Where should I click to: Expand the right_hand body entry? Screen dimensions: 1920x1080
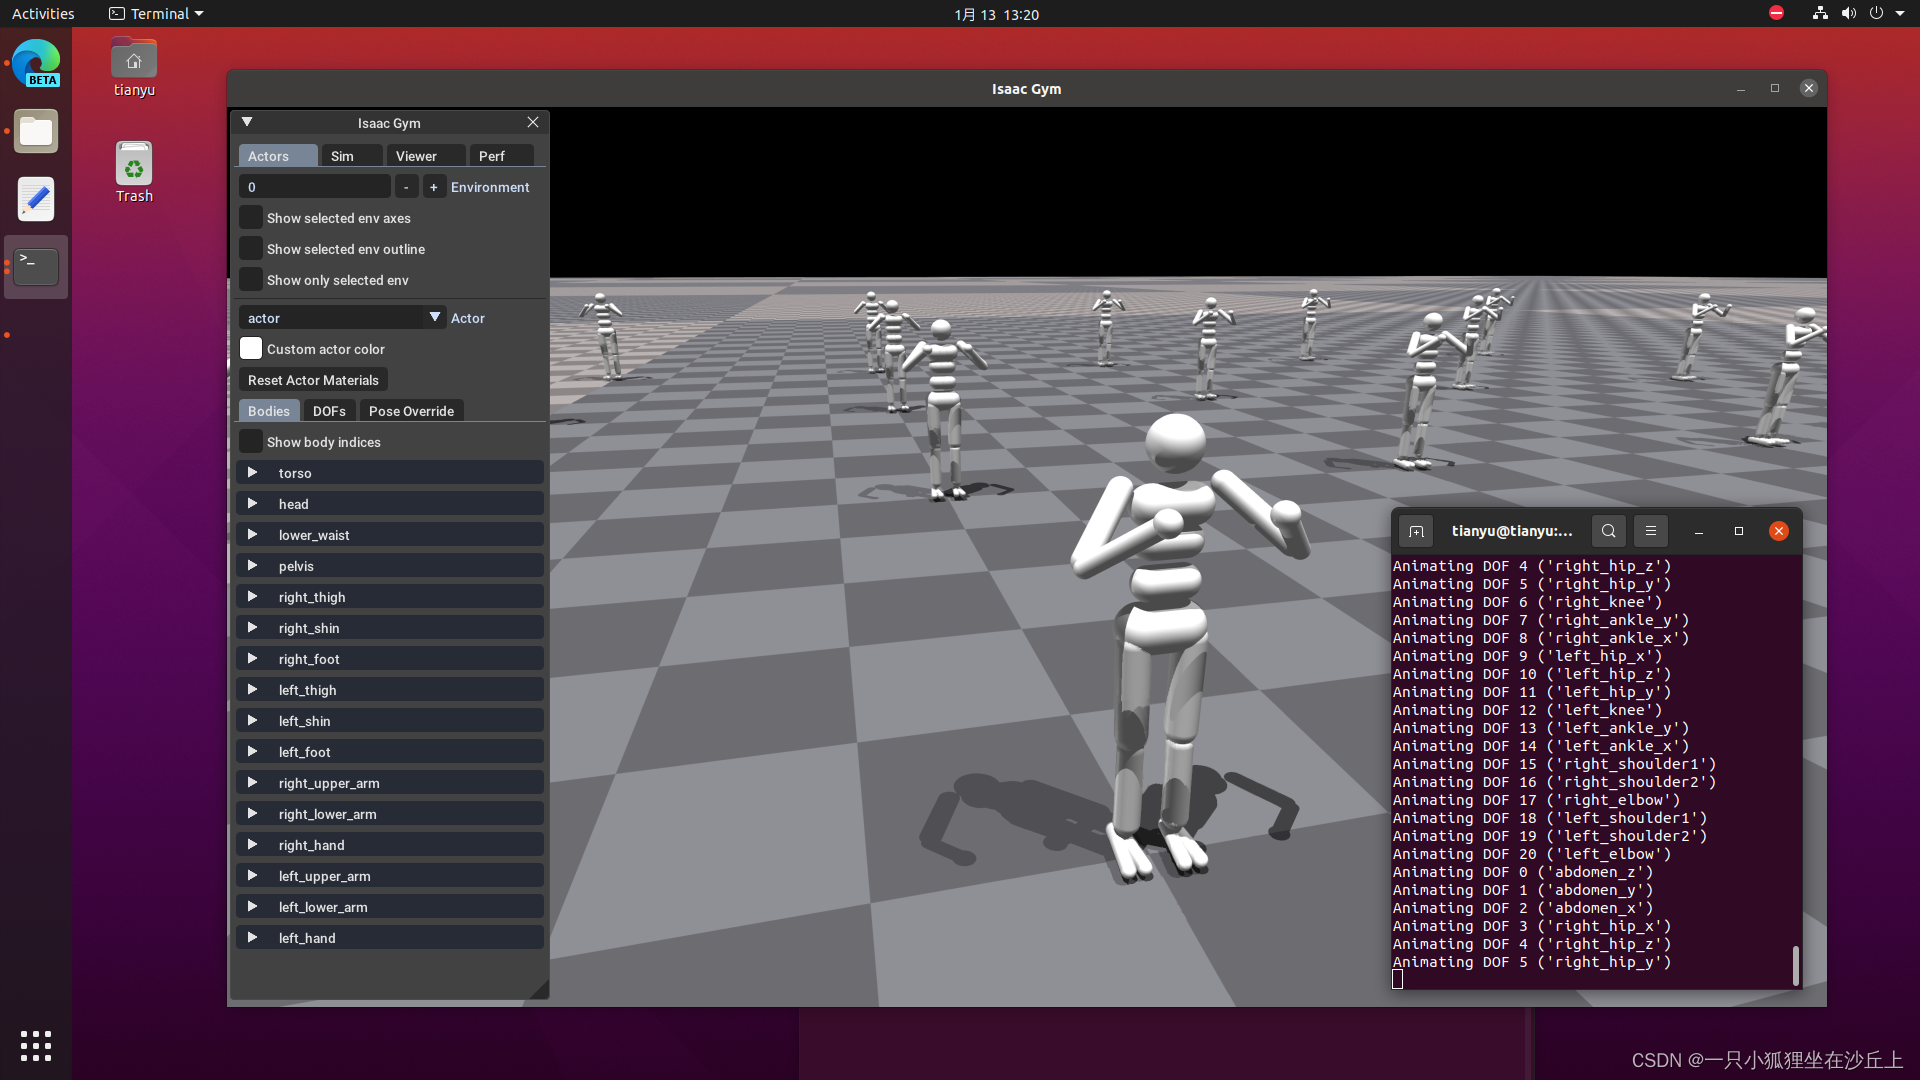pyautogui.click(x=253, y=845)
